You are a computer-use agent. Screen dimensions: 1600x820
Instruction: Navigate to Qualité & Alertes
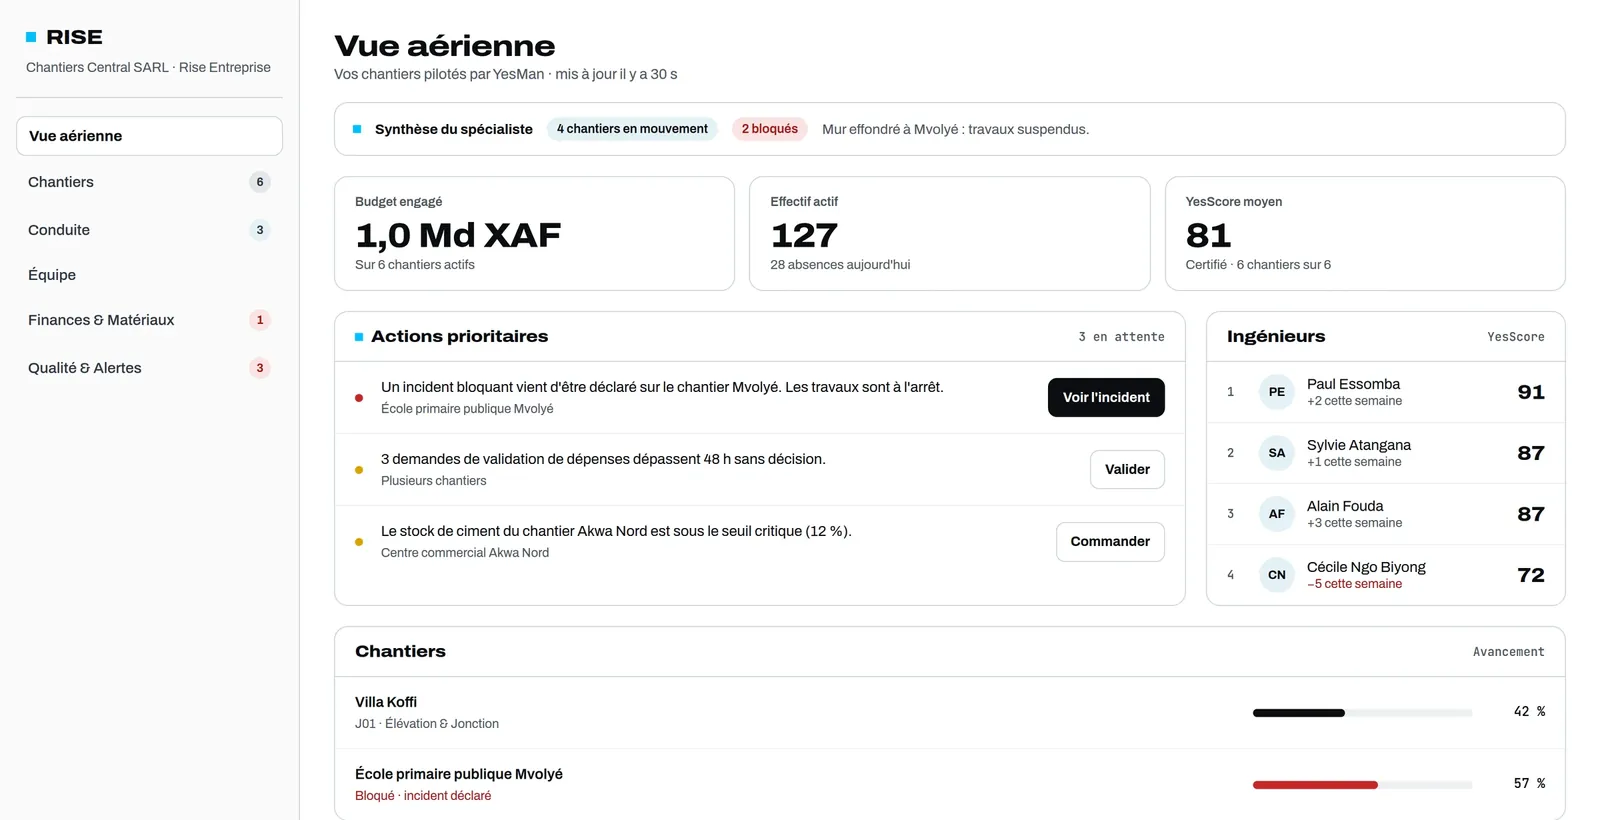point(149,368)
